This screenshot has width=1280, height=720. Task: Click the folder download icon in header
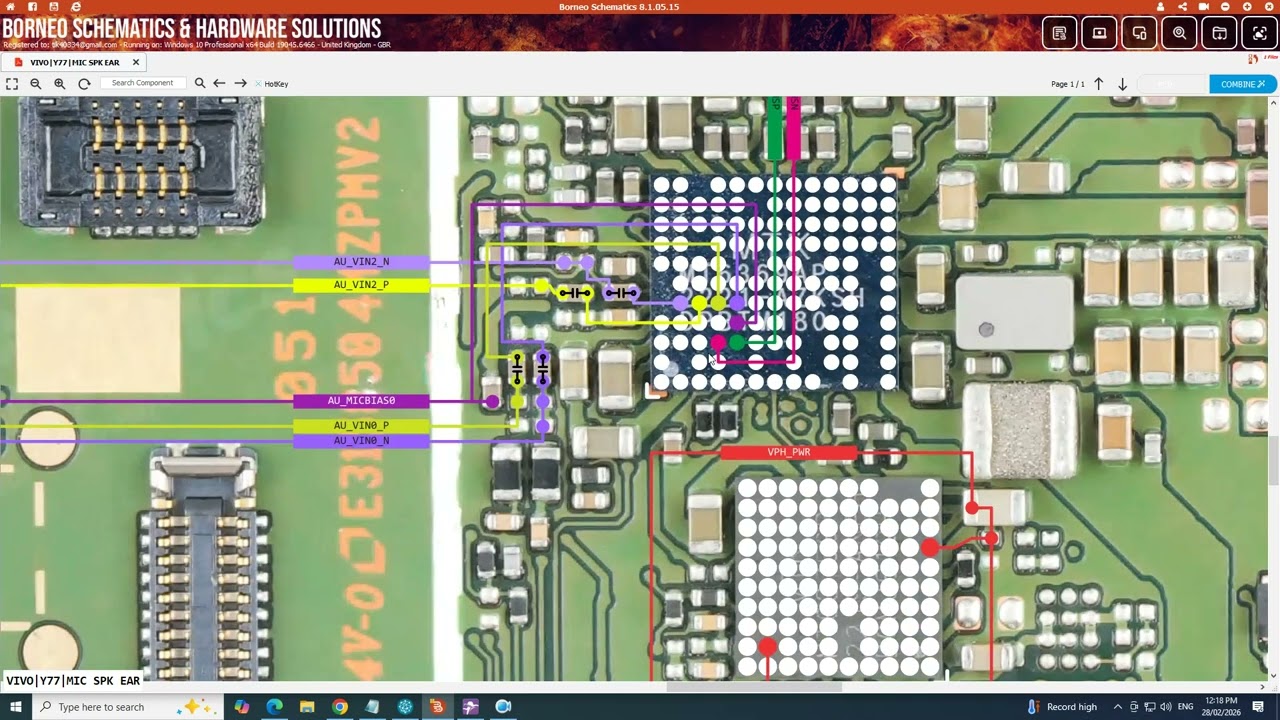tap(1219, 32)
